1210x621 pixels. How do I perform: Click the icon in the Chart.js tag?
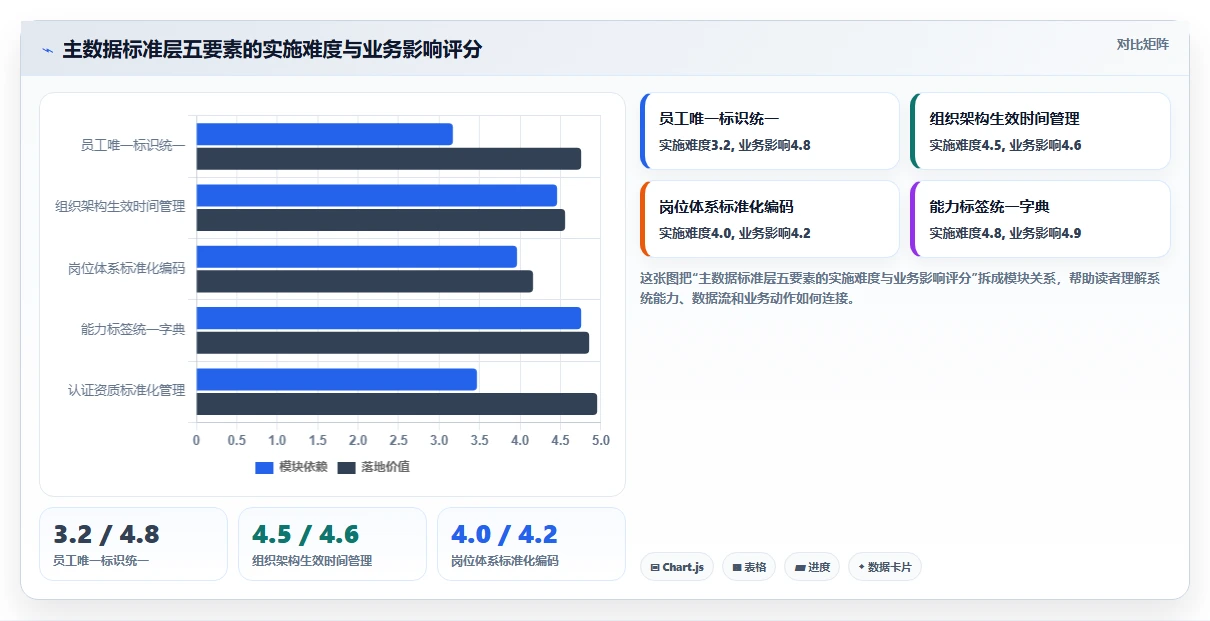[655, 567]
